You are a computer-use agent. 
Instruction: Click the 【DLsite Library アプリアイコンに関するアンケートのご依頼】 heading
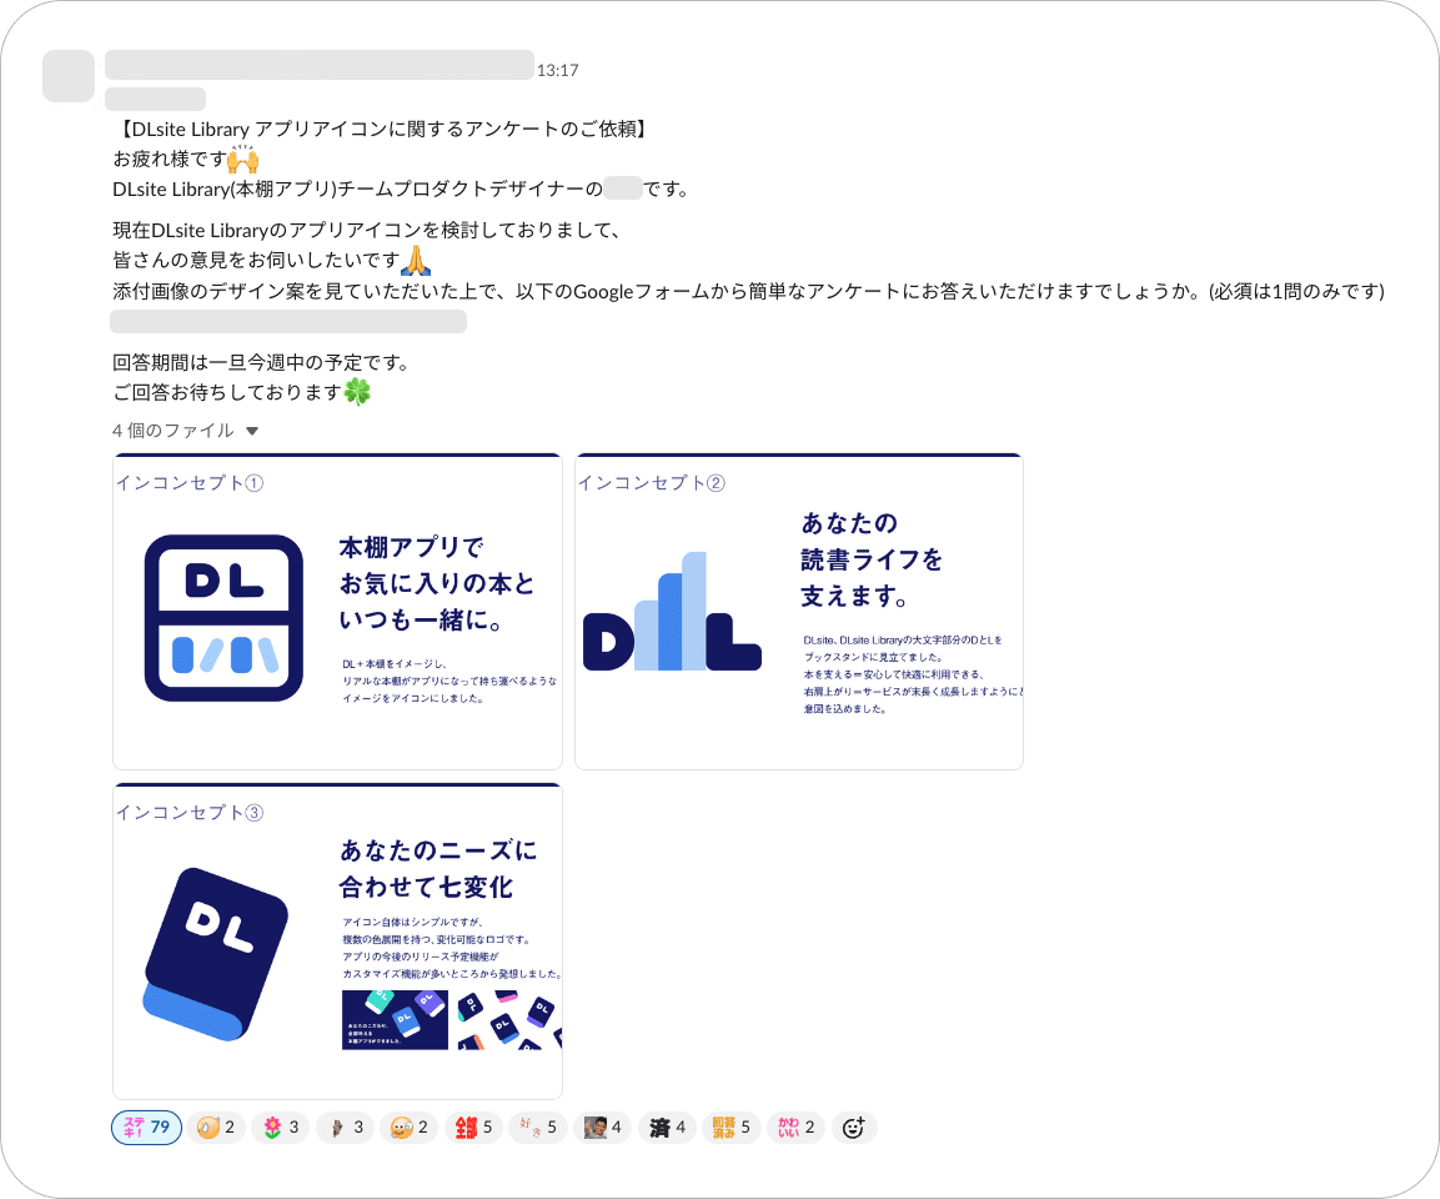pos(383,129)
